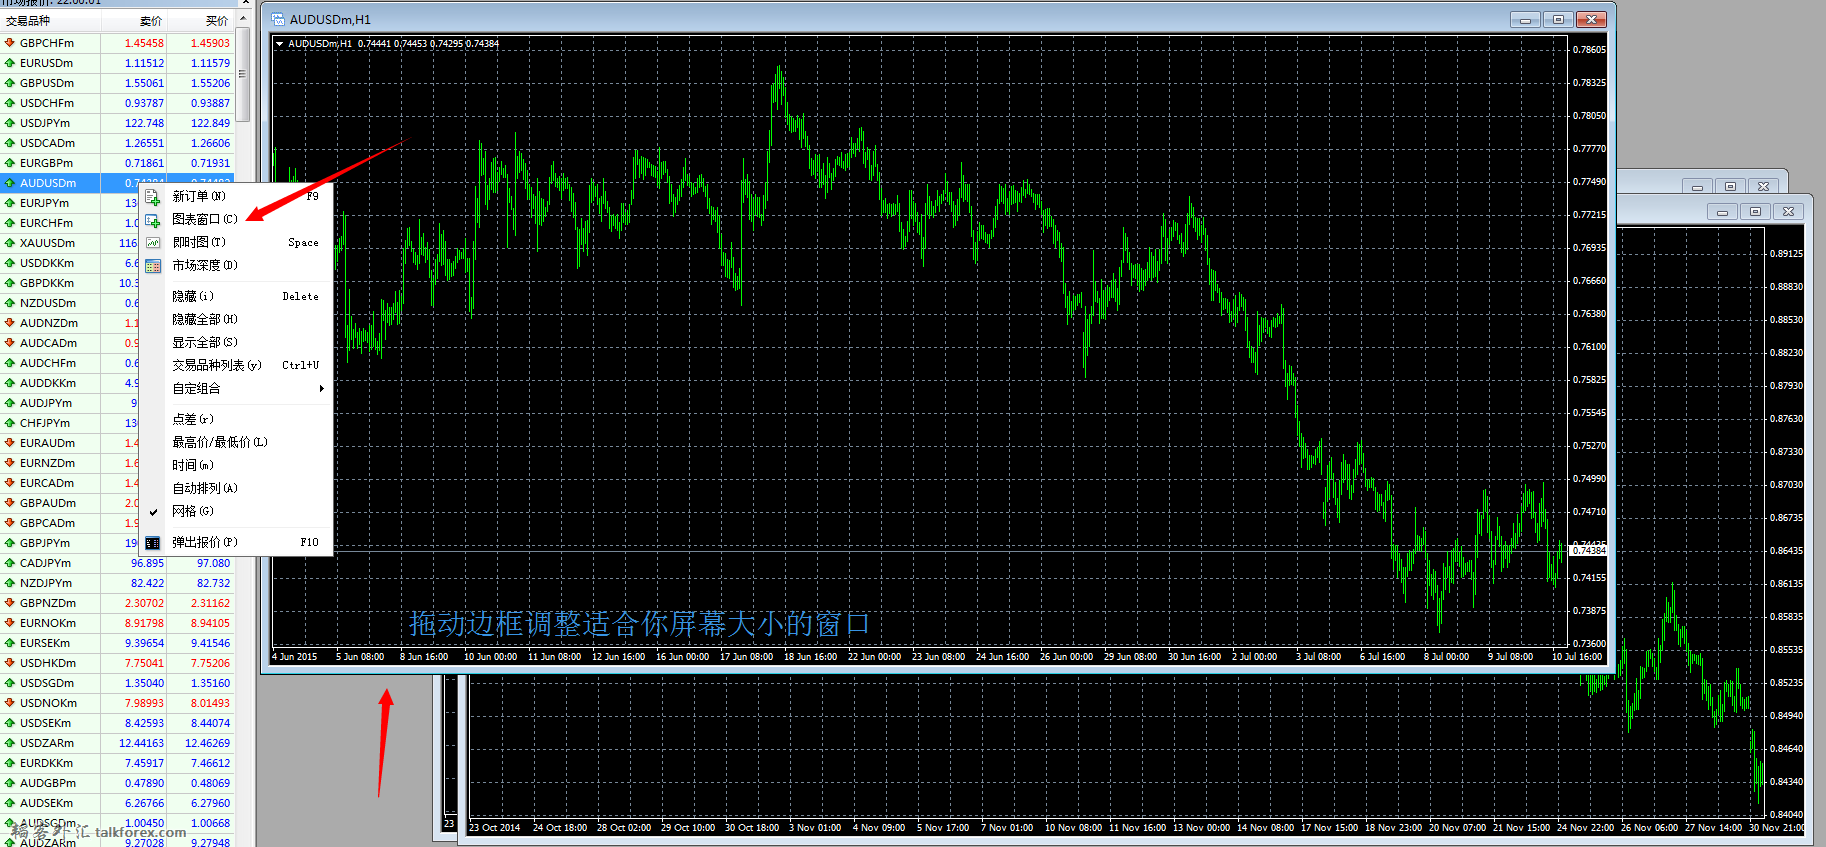Click the AUDUSDm,H1 chart window title icon

pyautogui.click(x=278, y=19)
